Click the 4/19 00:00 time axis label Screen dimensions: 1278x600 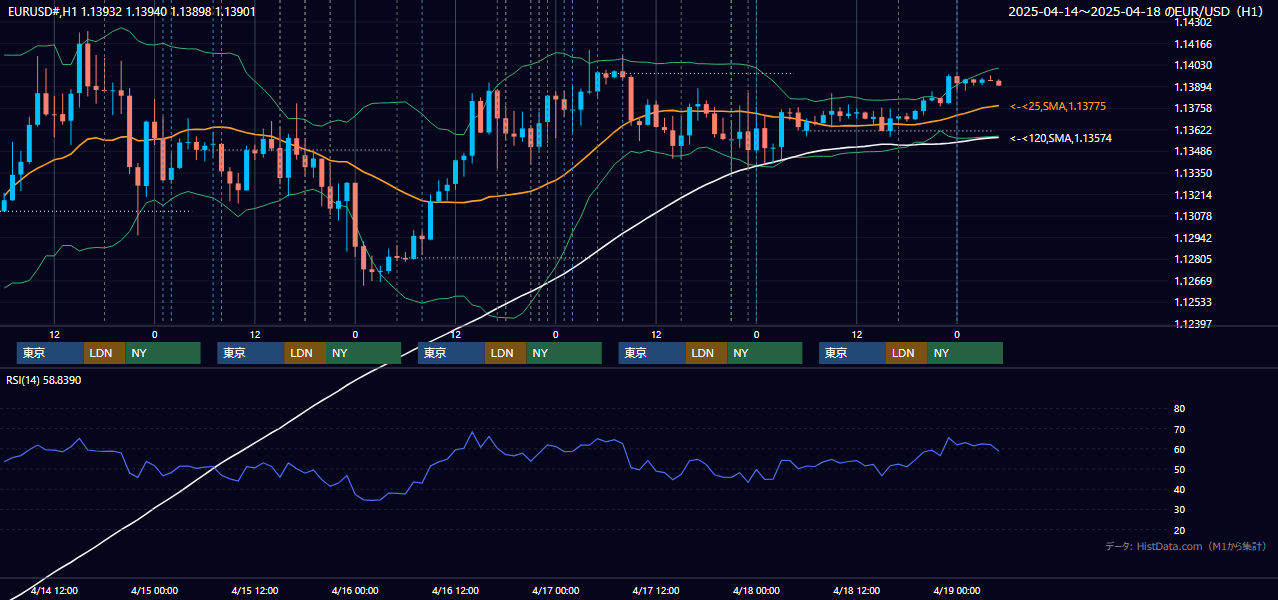pos(957,590)
